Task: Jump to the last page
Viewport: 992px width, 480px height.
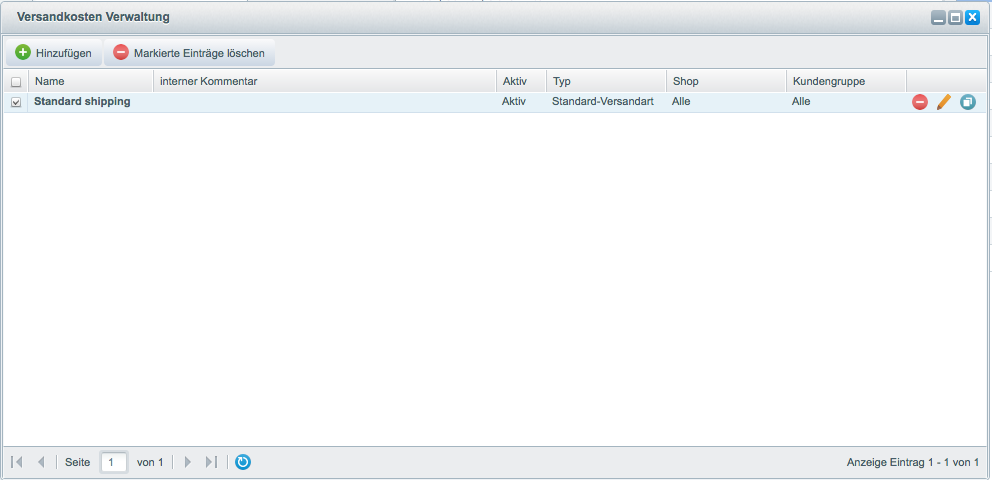Action: 211,462
